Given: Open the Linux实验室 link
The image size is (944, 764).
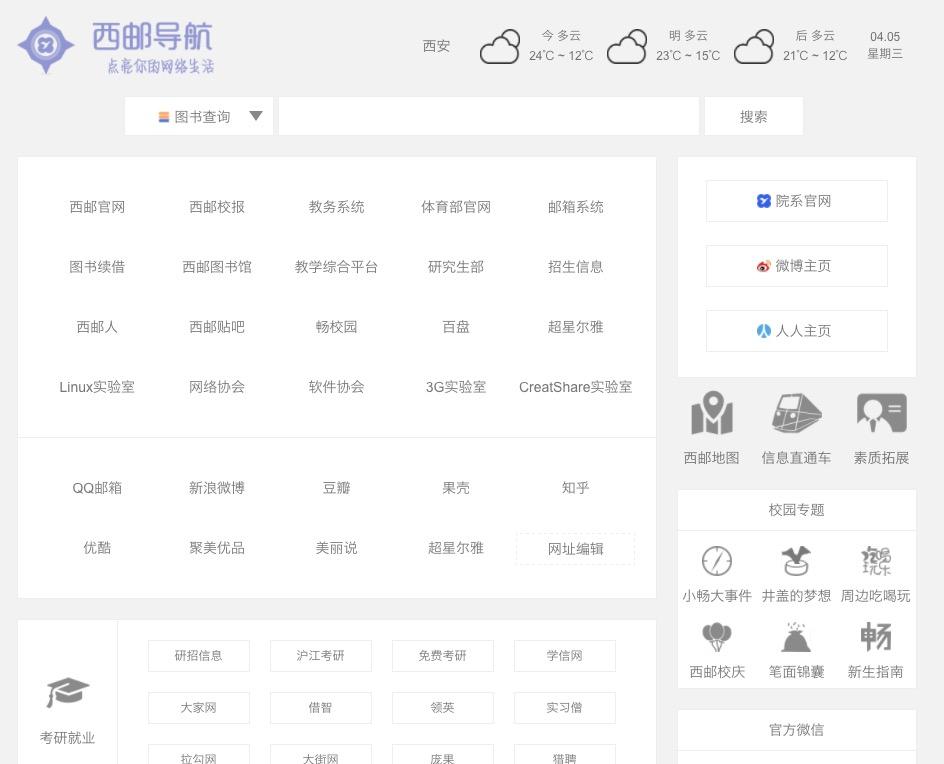Looking at the screenshot, I should point(97,387).
